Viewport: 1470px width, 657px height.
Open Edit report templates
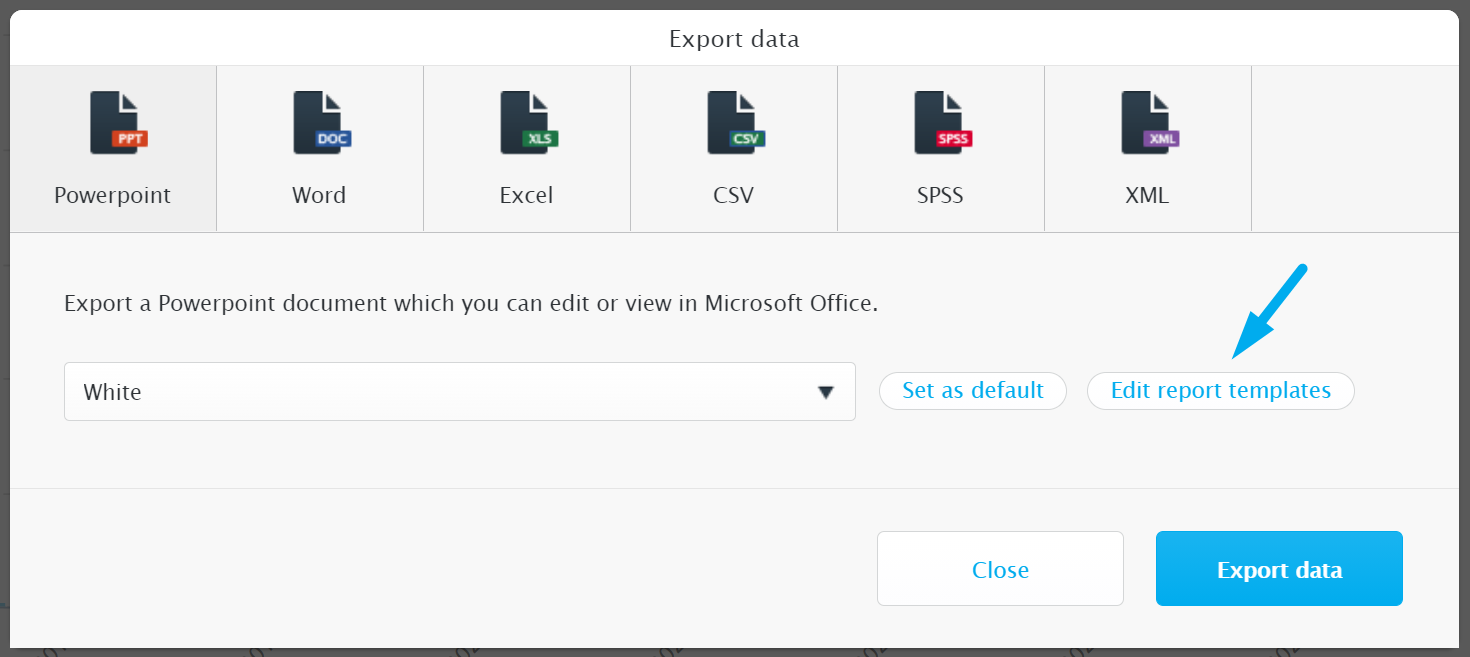point(1221,391)
